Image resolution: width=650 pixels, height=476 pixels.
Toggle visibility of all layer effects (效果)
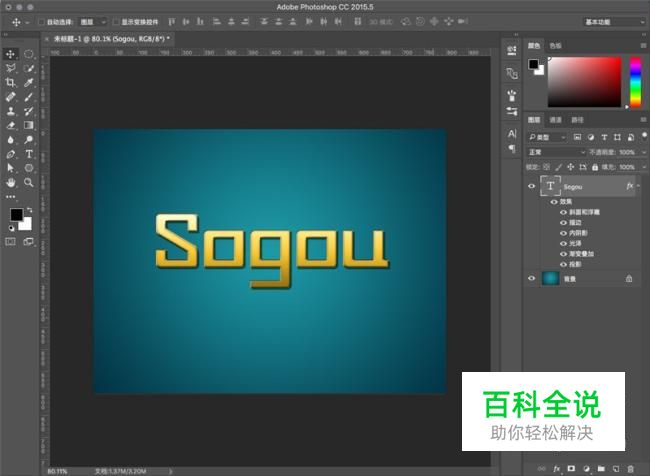554,202
